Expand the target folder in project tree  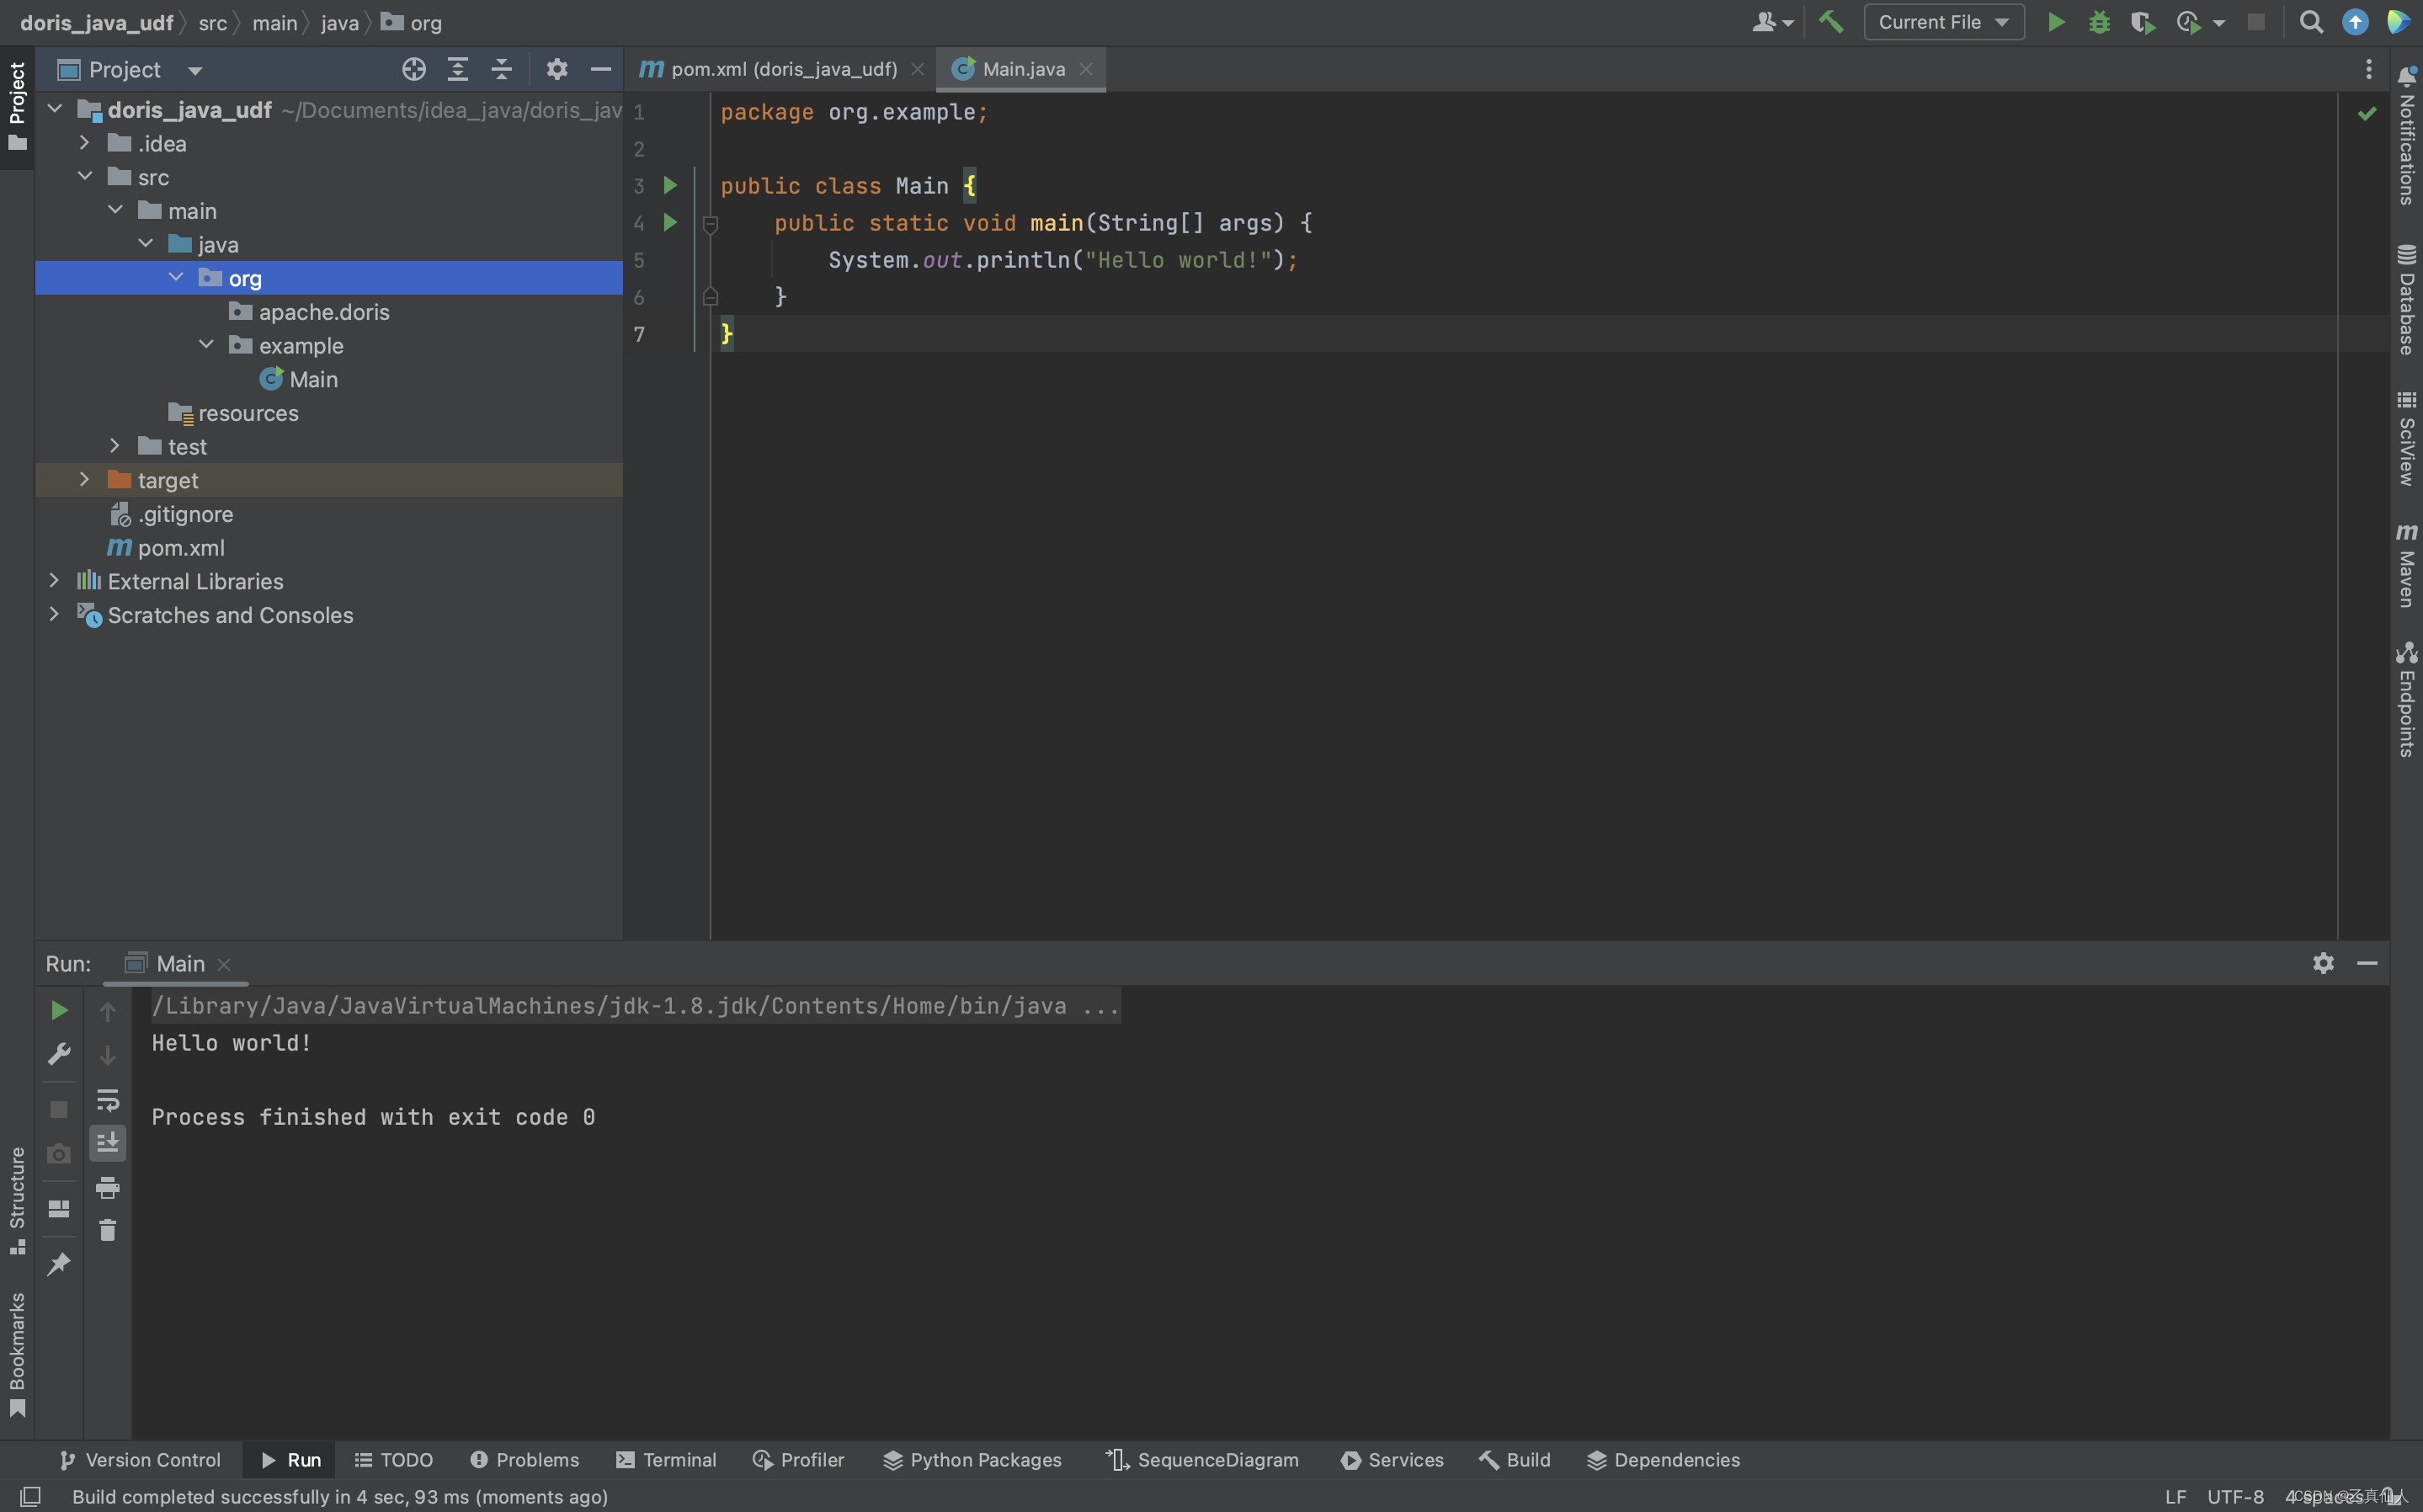click(82, 479)
